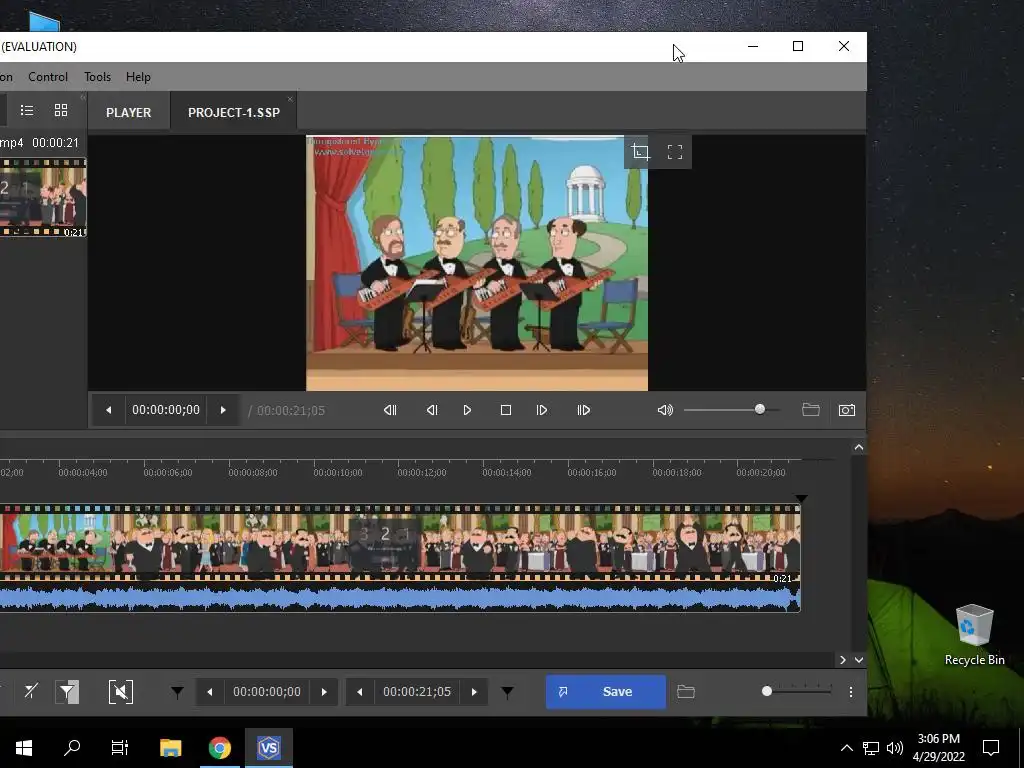1024x768 pixels.
Task: Toggle the fragment marker tool with slash
Action: [31, 692]
